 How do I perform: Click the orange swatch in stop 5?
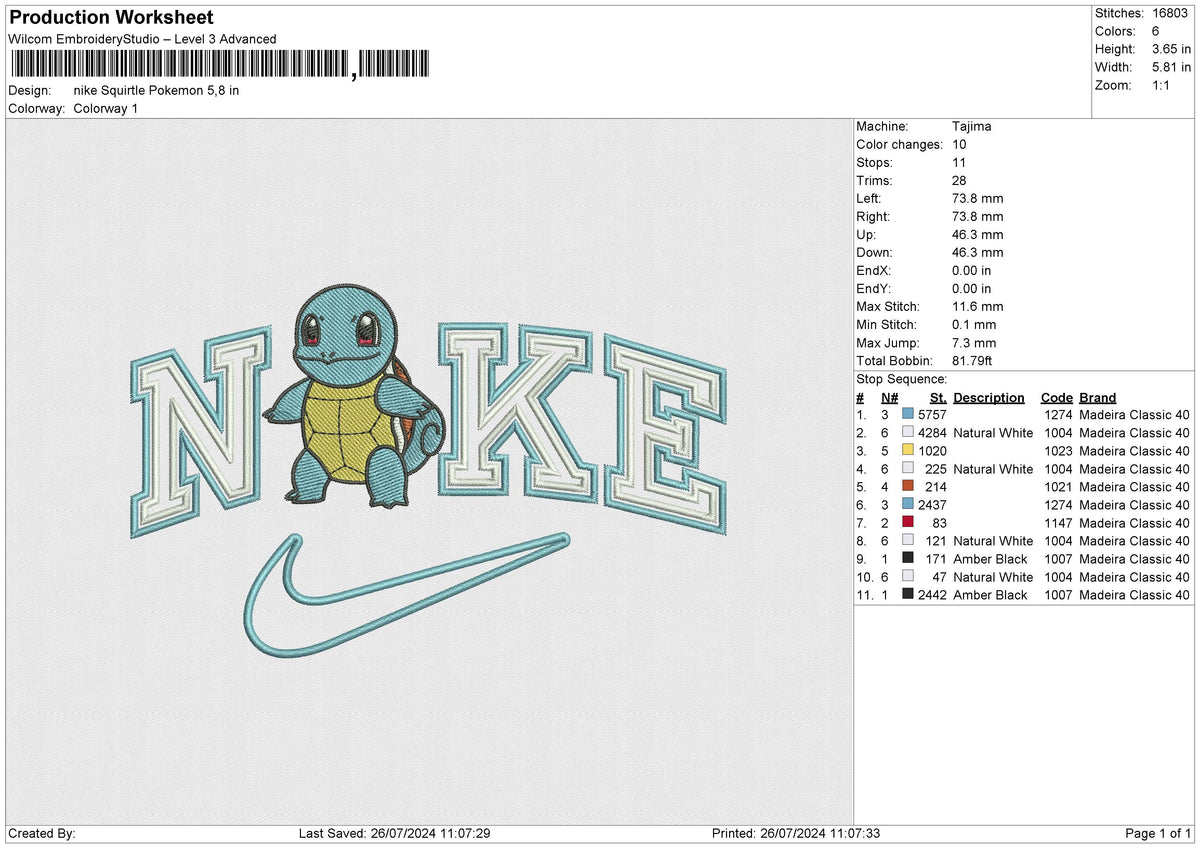[x=908, y=487]
